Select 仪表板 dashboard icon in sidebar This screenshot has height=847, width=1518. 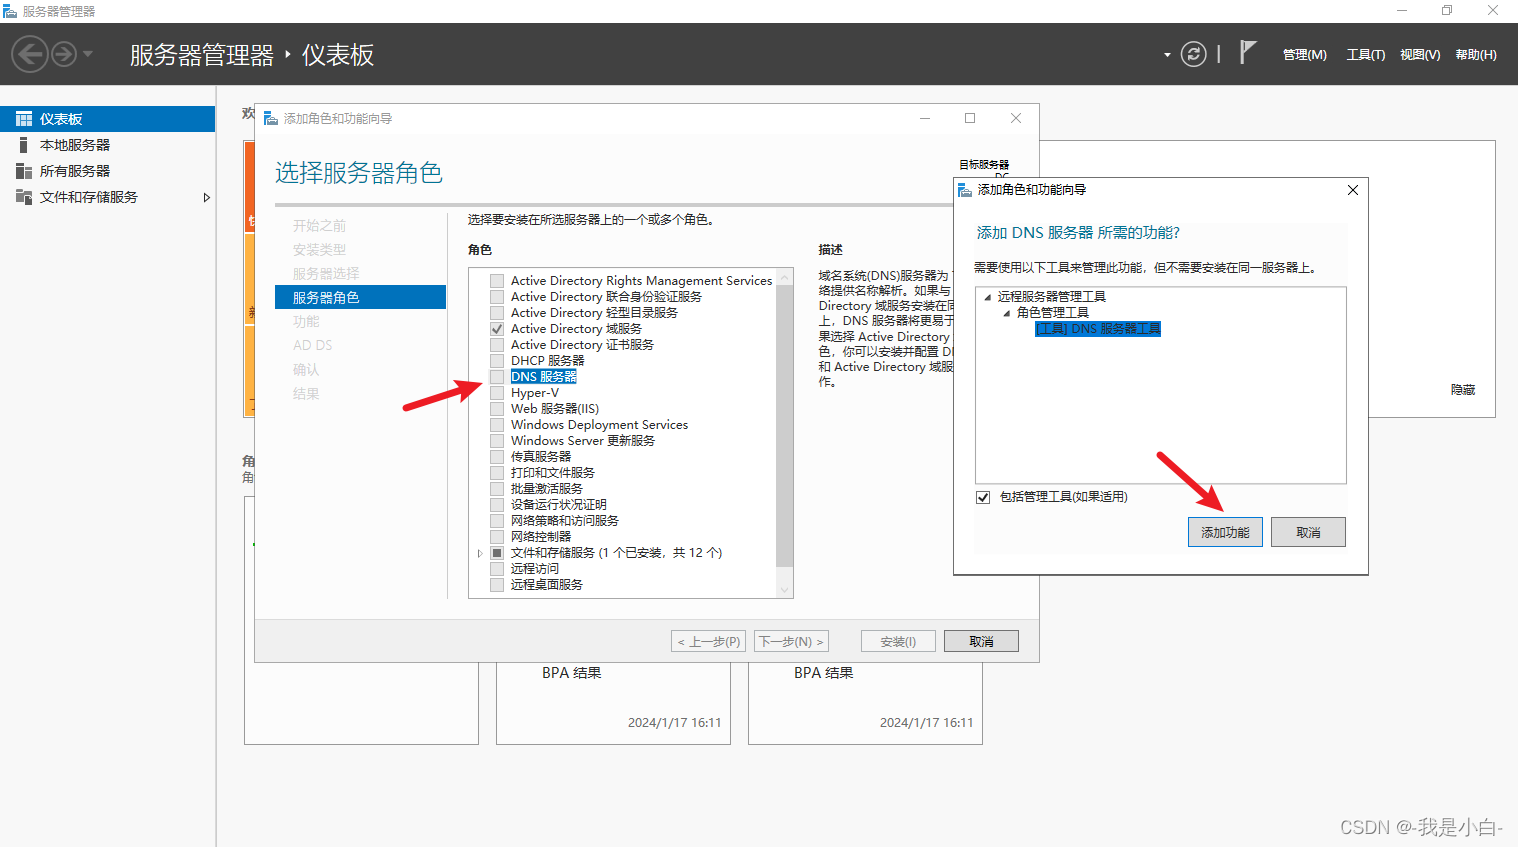[x=24, y=119]
